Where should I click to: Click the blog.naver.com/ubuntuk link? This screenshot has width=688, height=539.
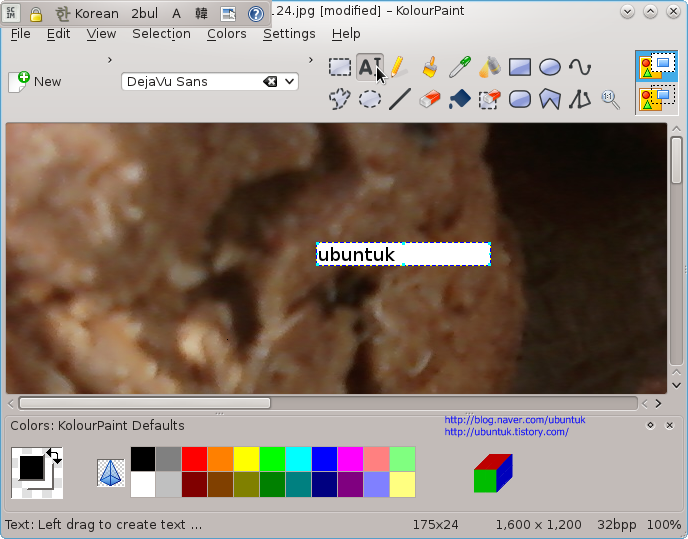[515, 420]
